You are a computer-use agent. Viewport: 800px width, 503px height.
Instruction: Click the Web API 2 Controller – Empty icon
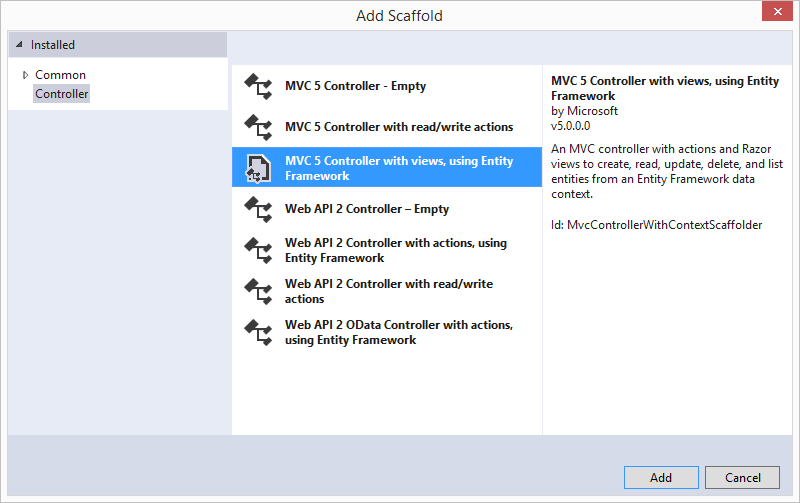point(258,209)
